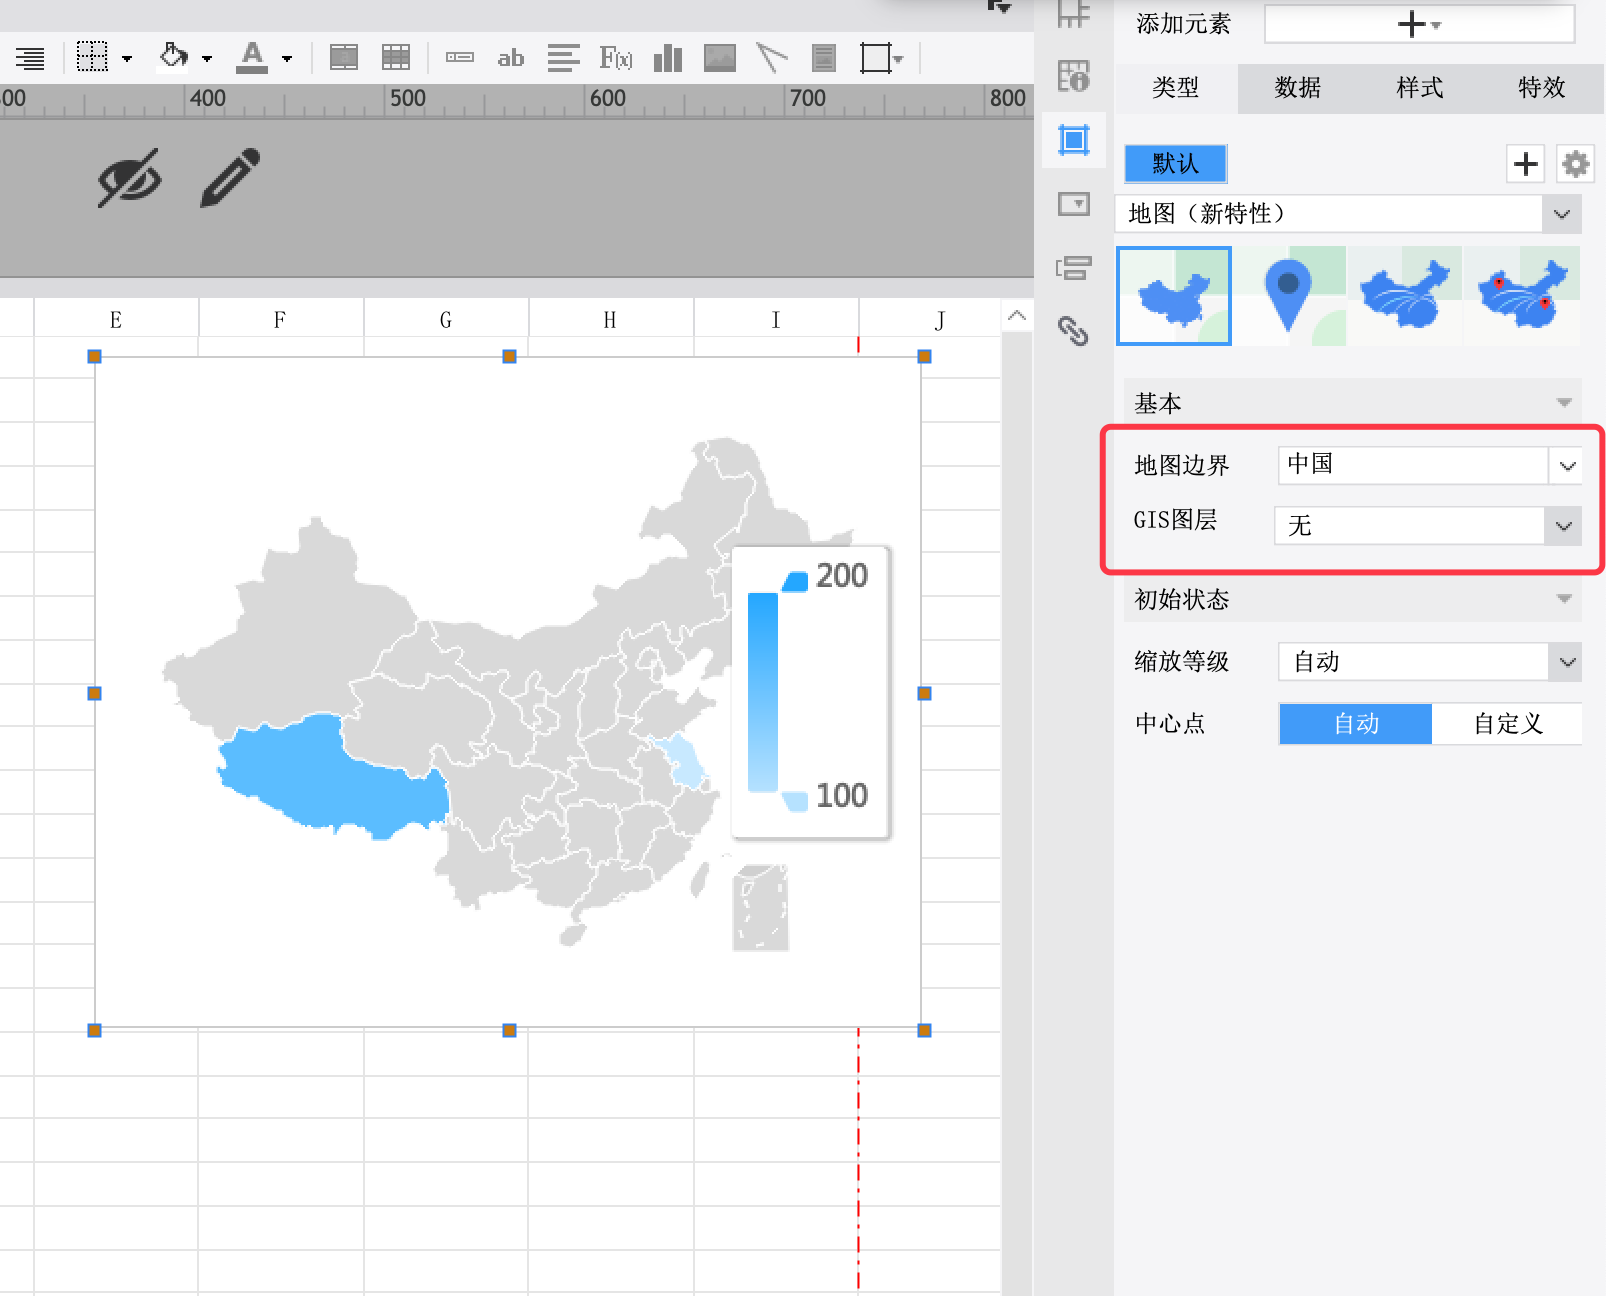Click the scroll up arrow beside column J
Image resolution: width=1606 pixels, height=1296 pixels.
1017,316
